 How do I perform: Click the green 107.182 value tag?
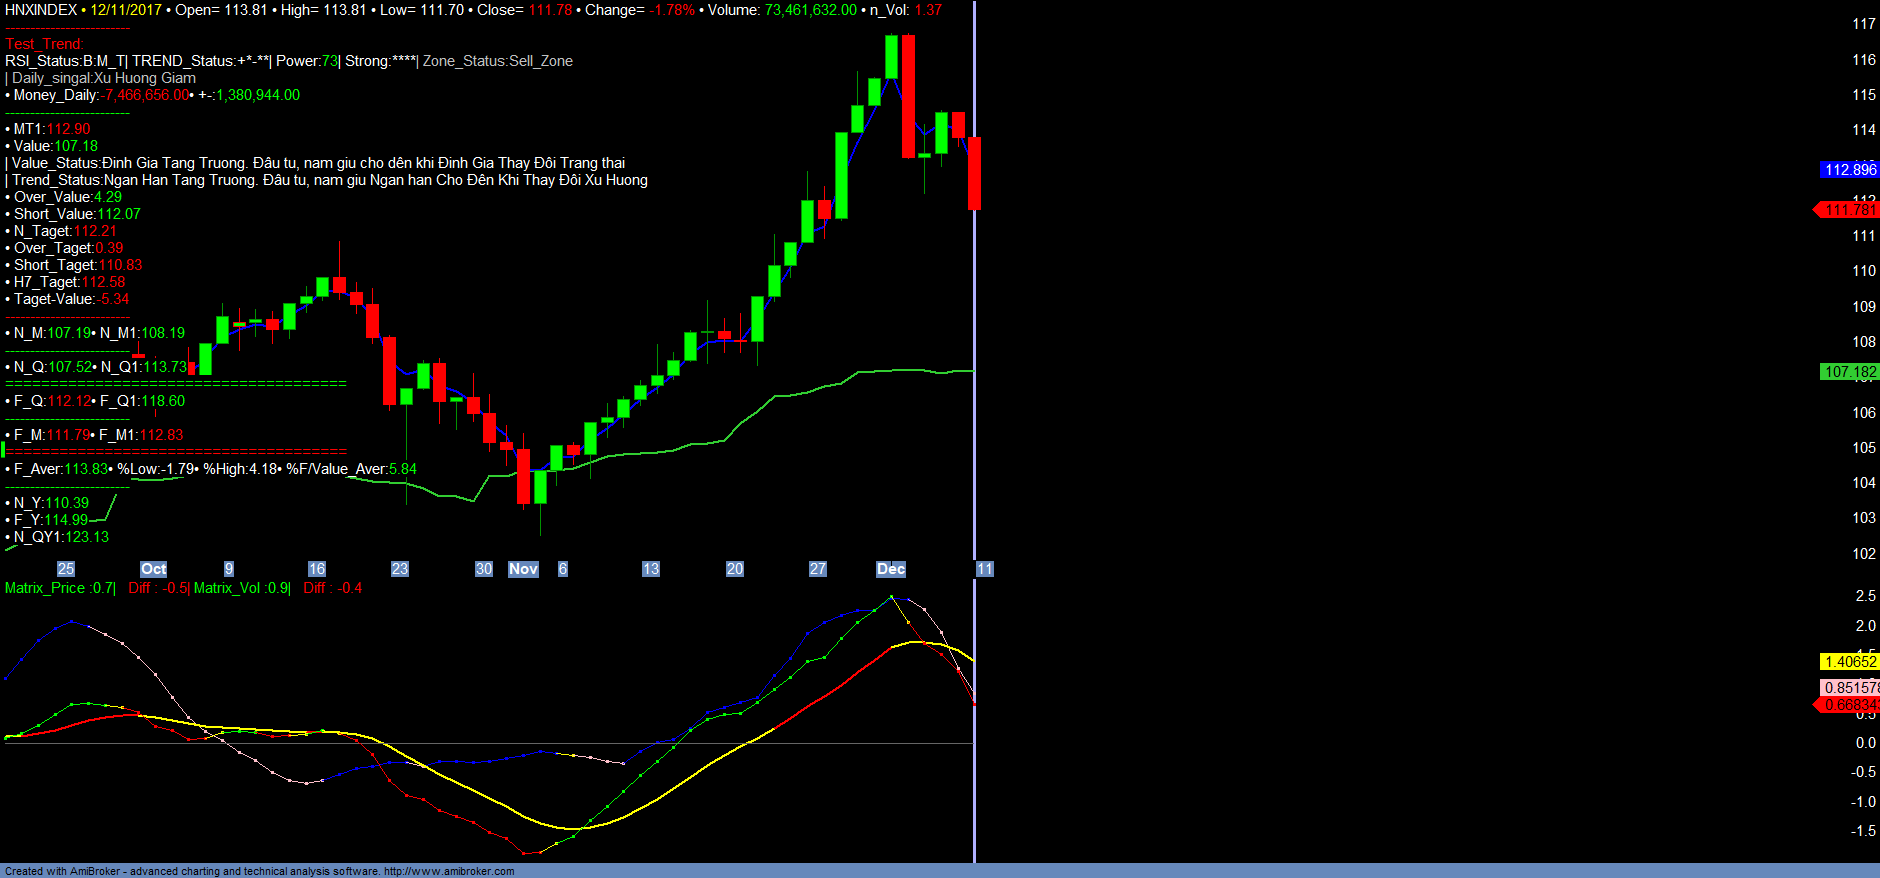point(1849,372)
